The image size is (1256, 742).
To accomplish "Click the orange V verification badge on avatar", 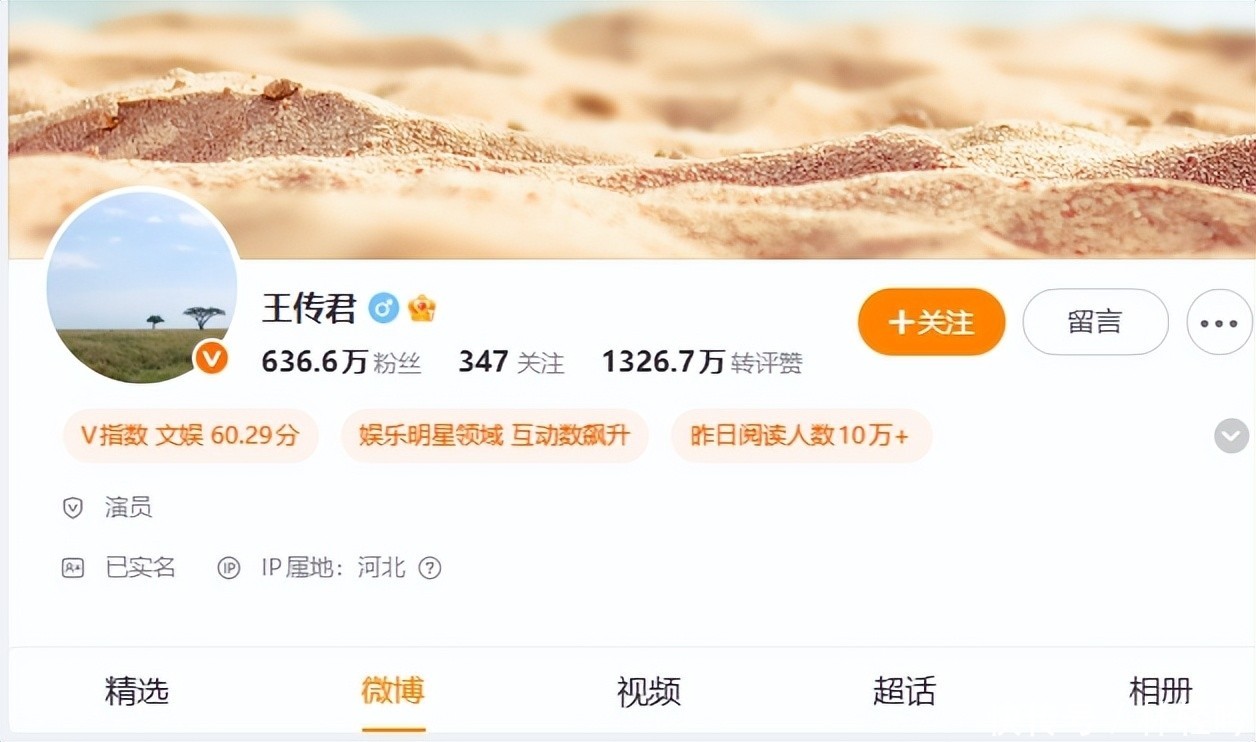I will [x=211, y=357].
